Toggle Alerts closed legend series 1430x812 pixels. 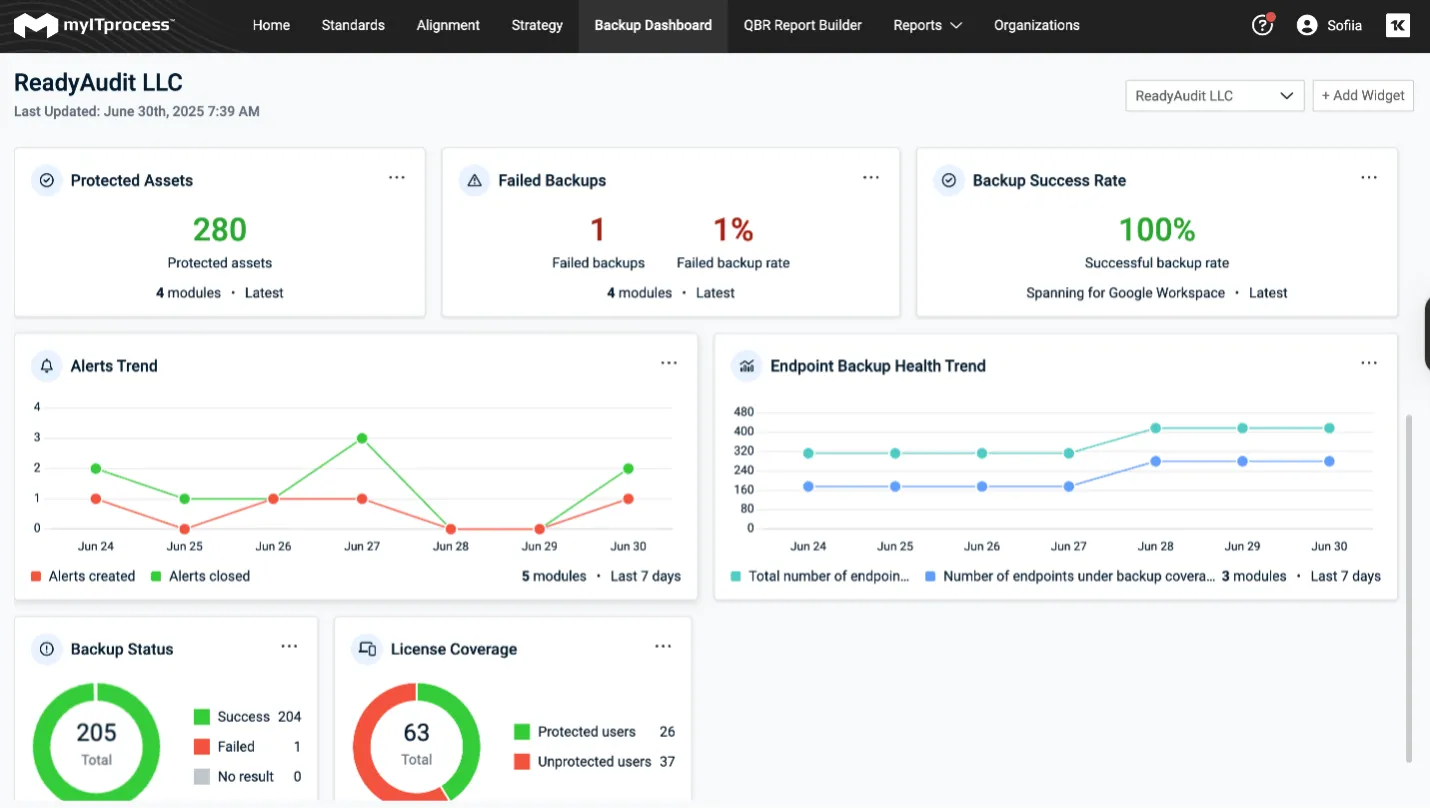coord(200,576)
